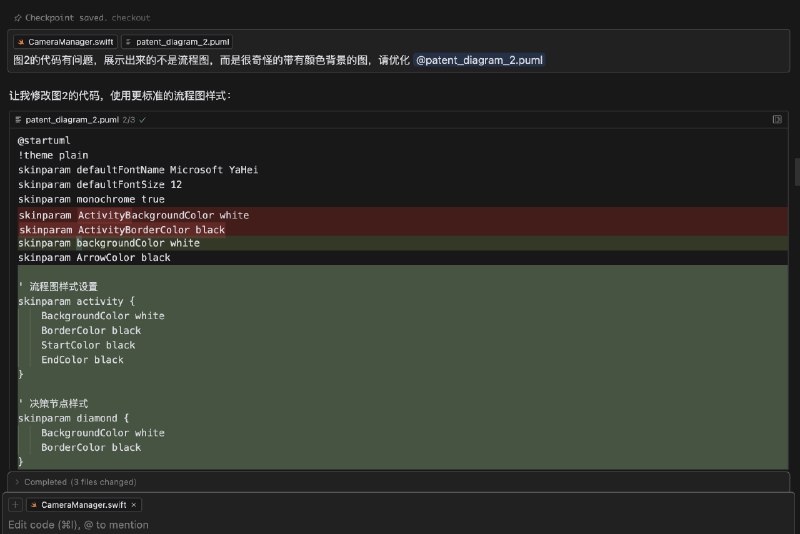Click the 'EndColor black' line
The height and width of the screenshot is (534, 800).
coord(82,360)
